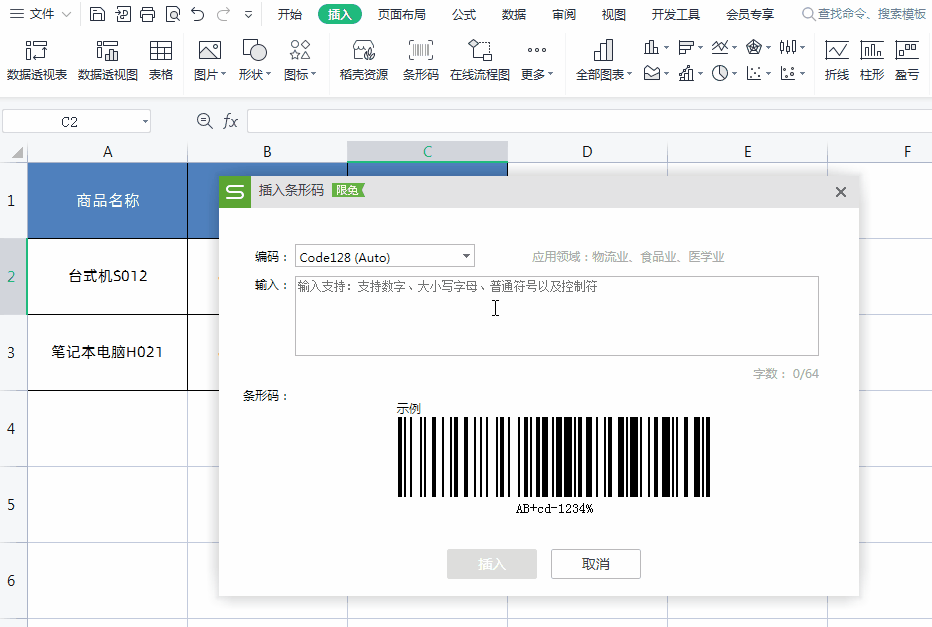932x627 pixels.
Task: Open 全部图表 all charts
Action: (x=603, y=60)
